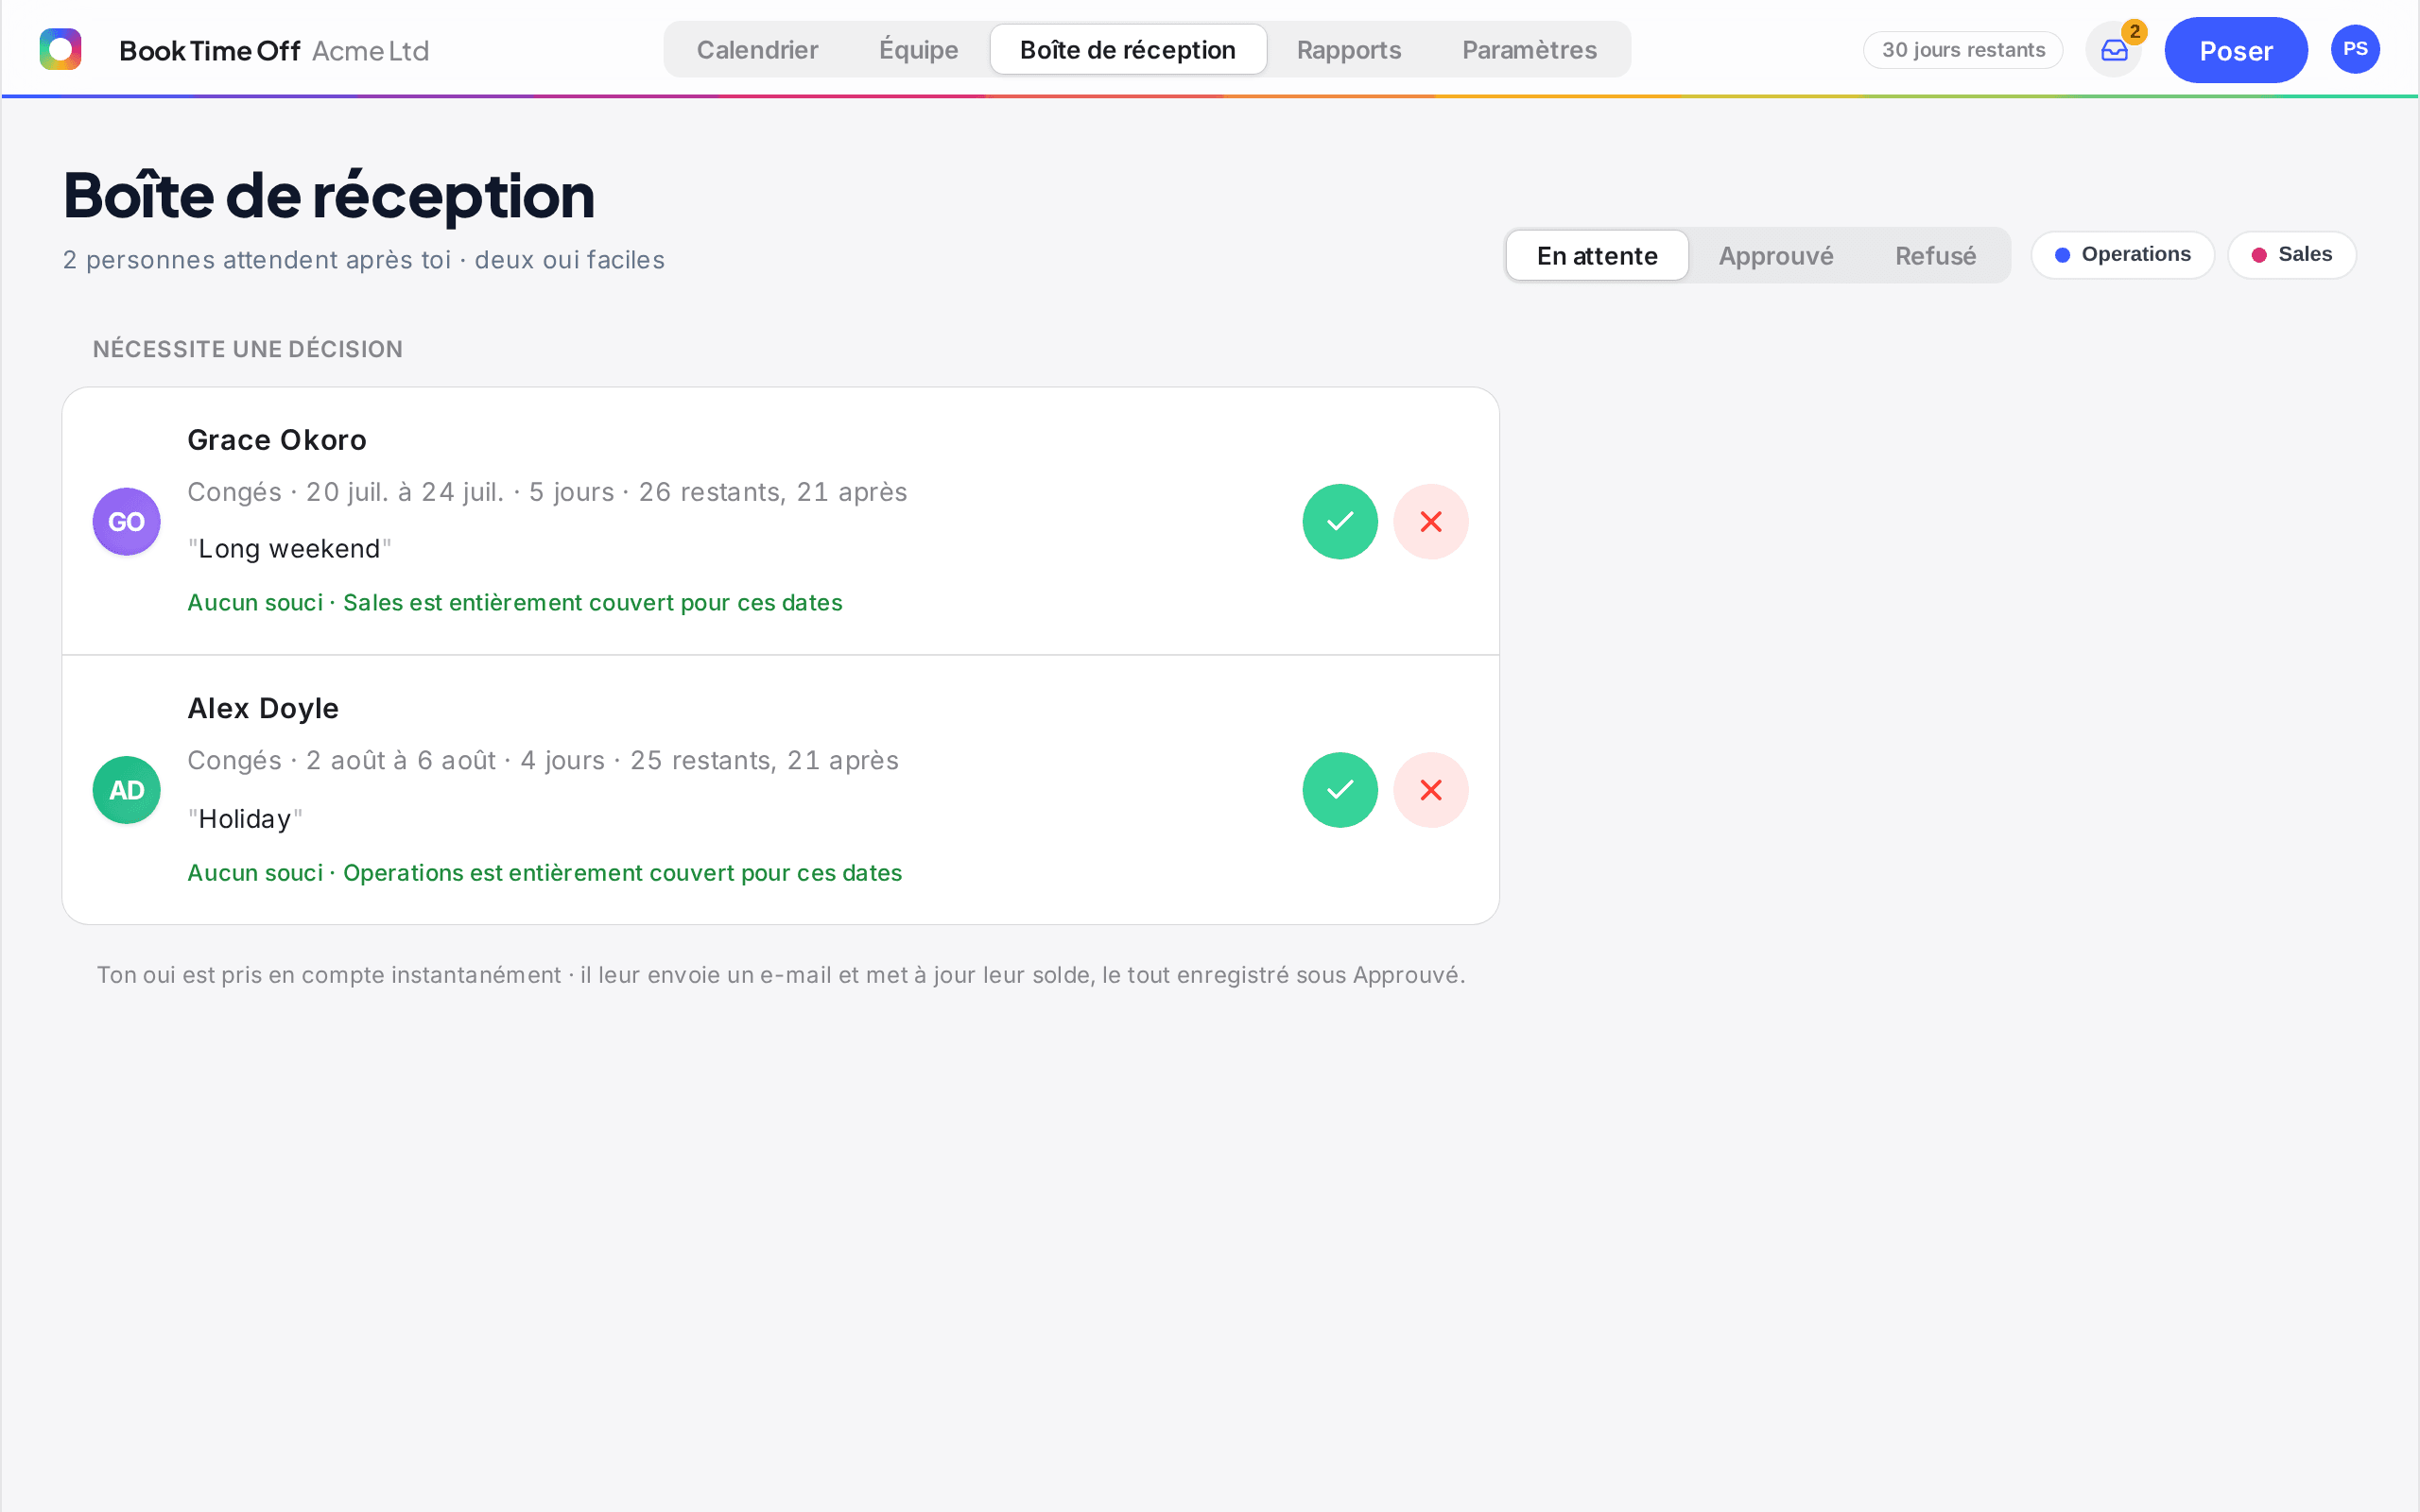Click the Grace Okoro name
The image size is (2420, 1512).
pos(277,440)
